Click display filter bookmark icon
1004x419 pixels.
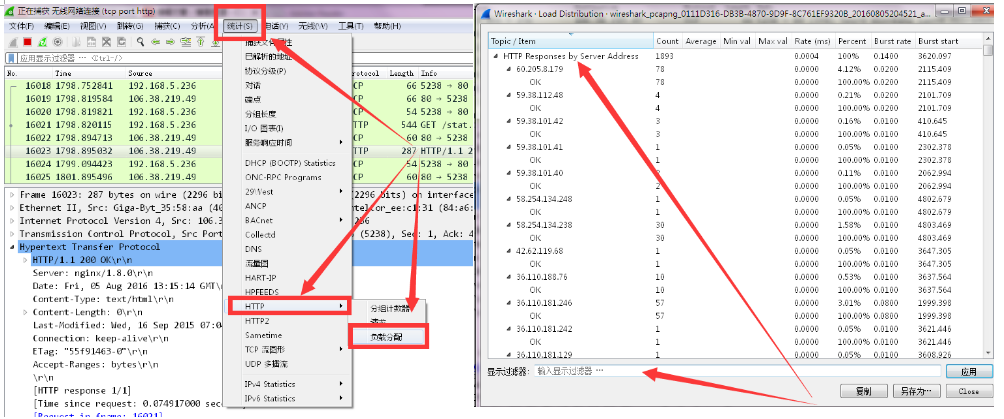coord(11,58)
